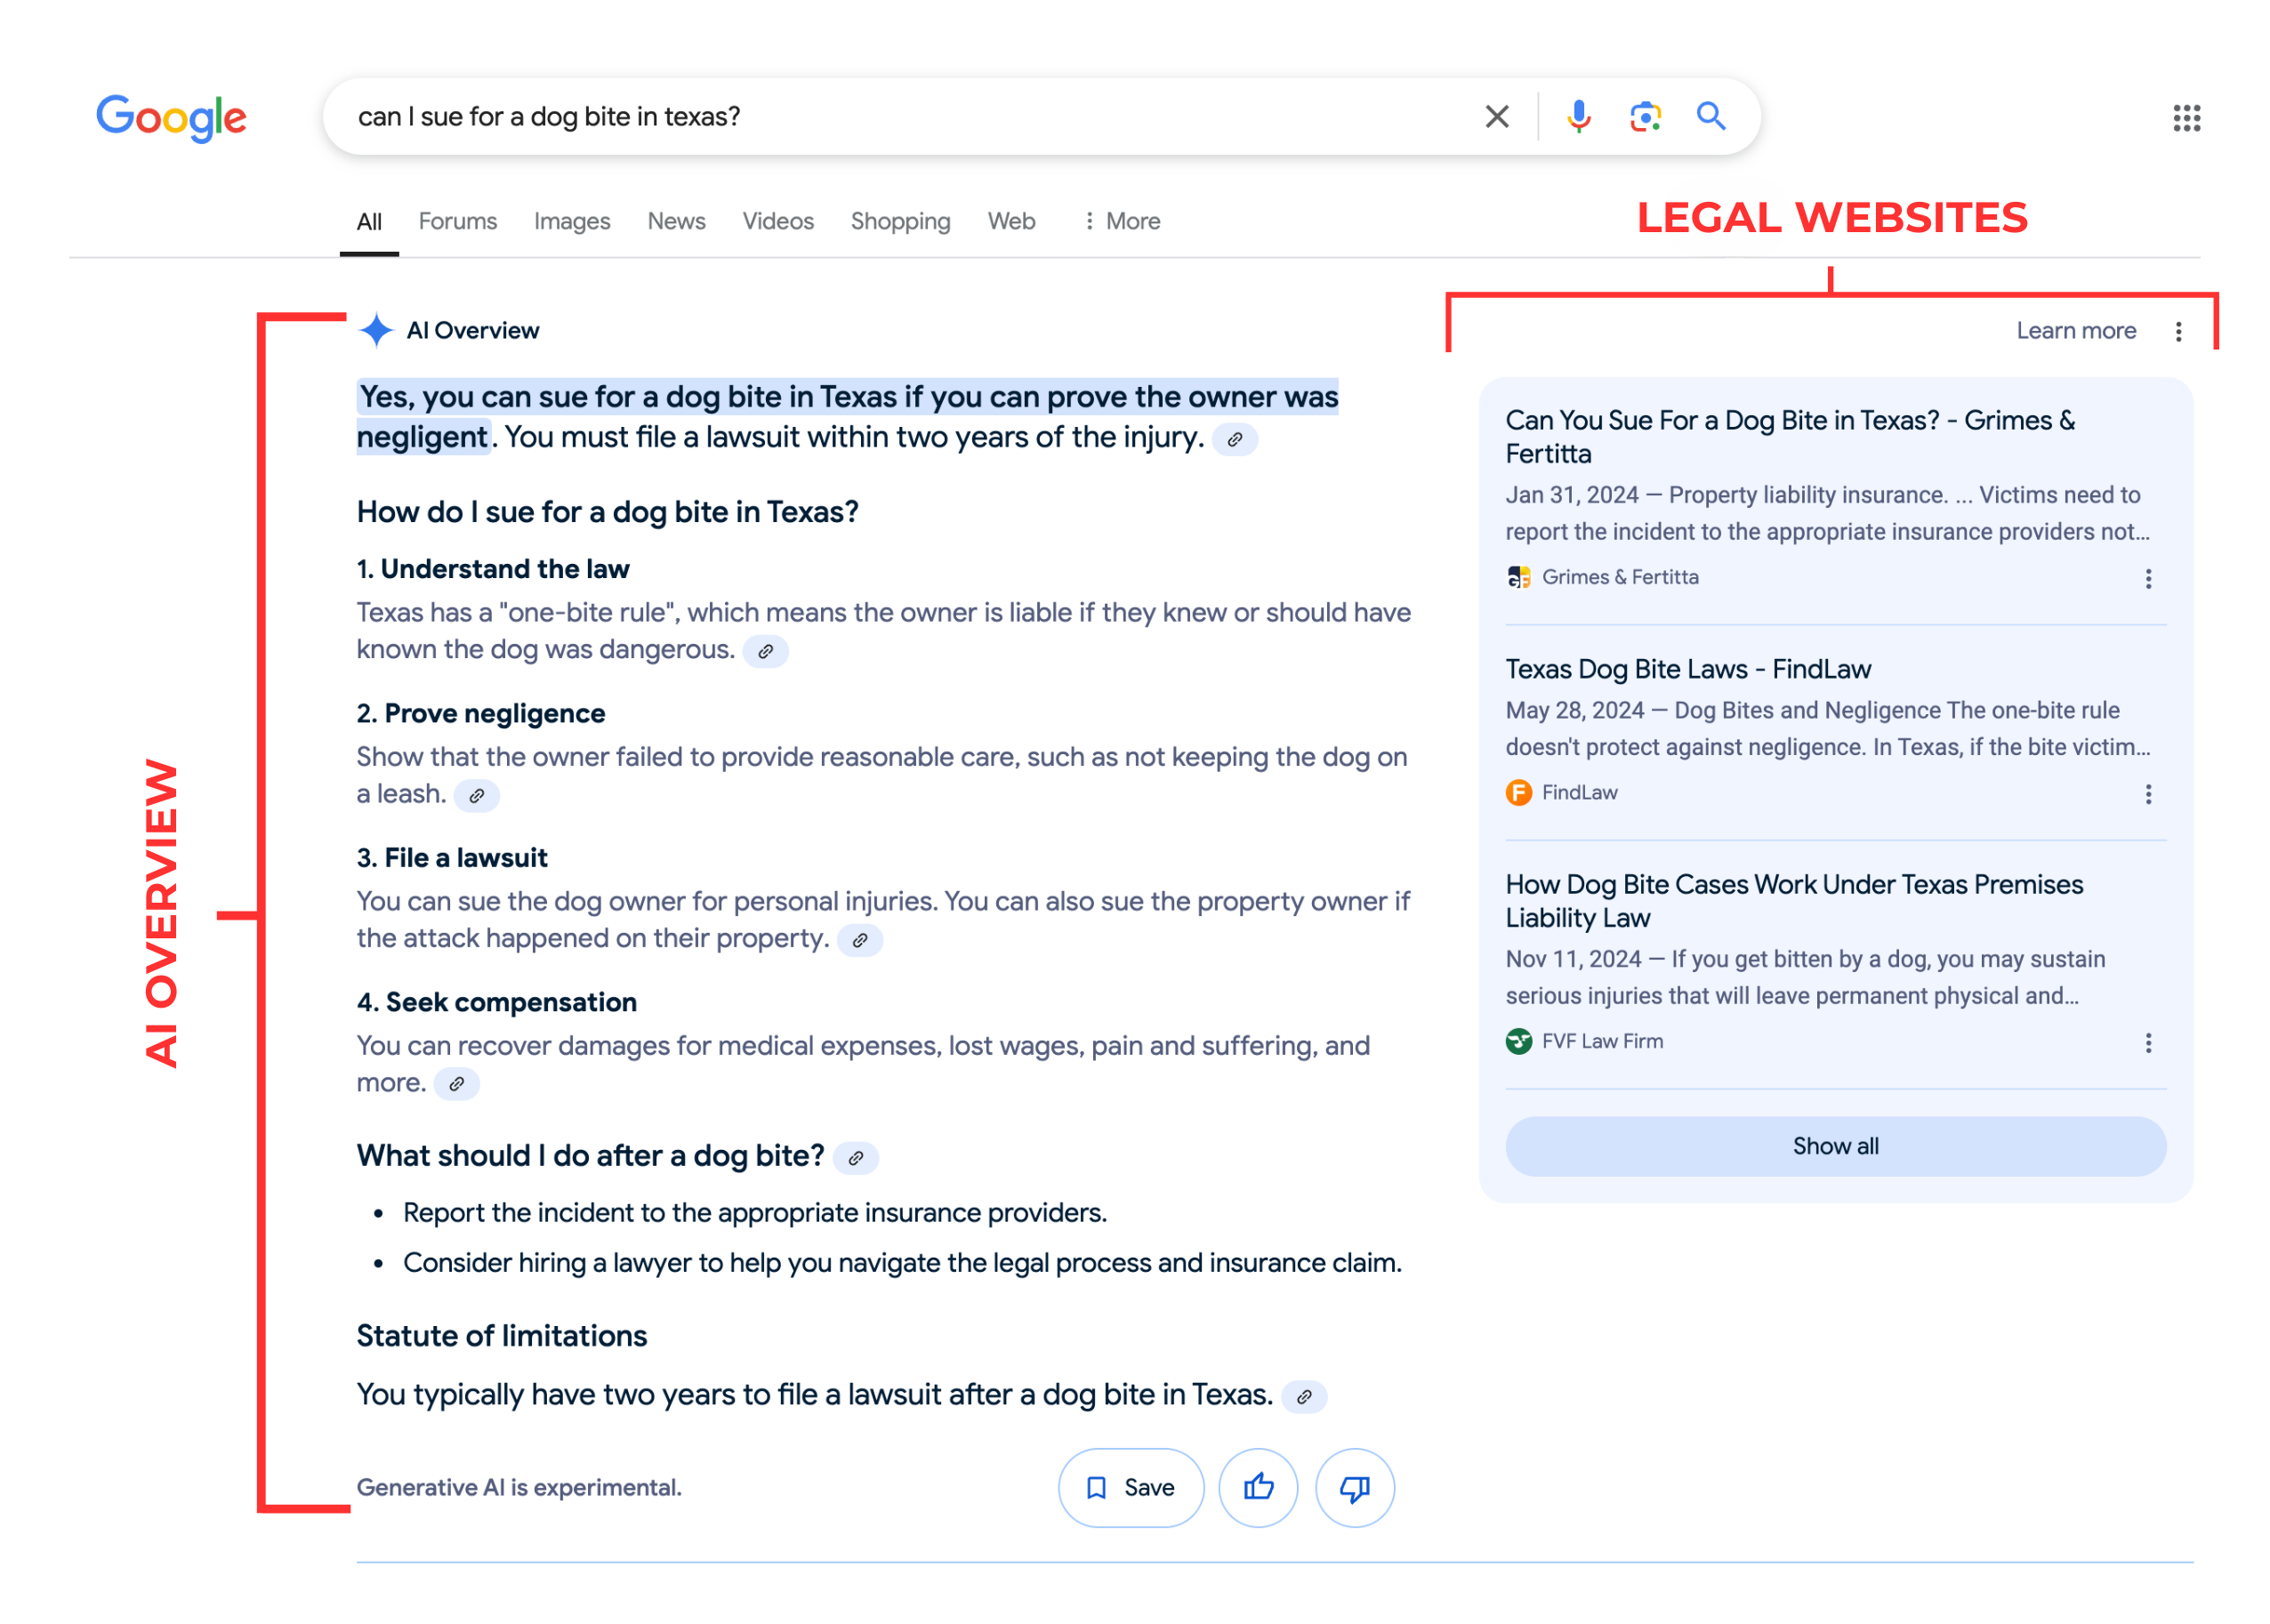This screenshot has width=2270, height=1624.
Task: Open source link icon after 'the dog was dangerous'
Action: (x=765, y=651)
